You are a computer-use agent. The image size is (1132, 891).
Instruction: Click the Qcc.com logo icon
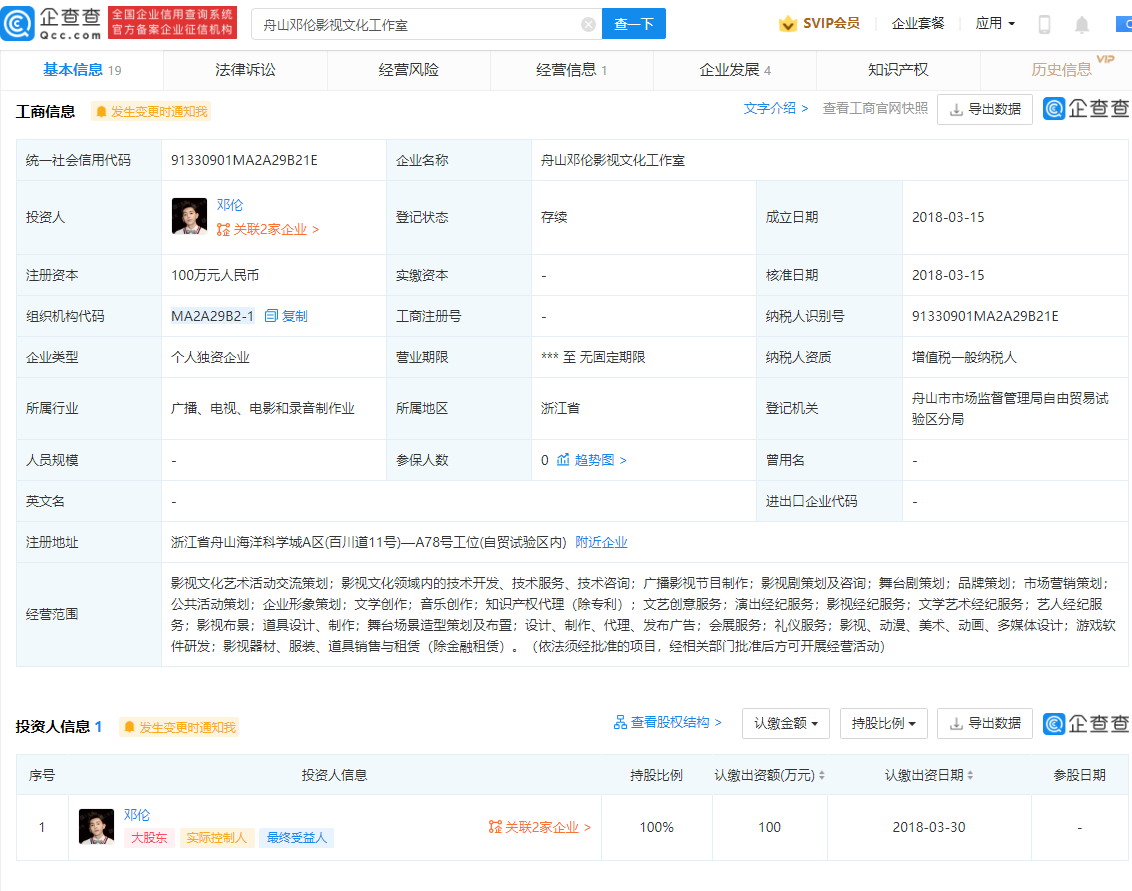point(17,24)
